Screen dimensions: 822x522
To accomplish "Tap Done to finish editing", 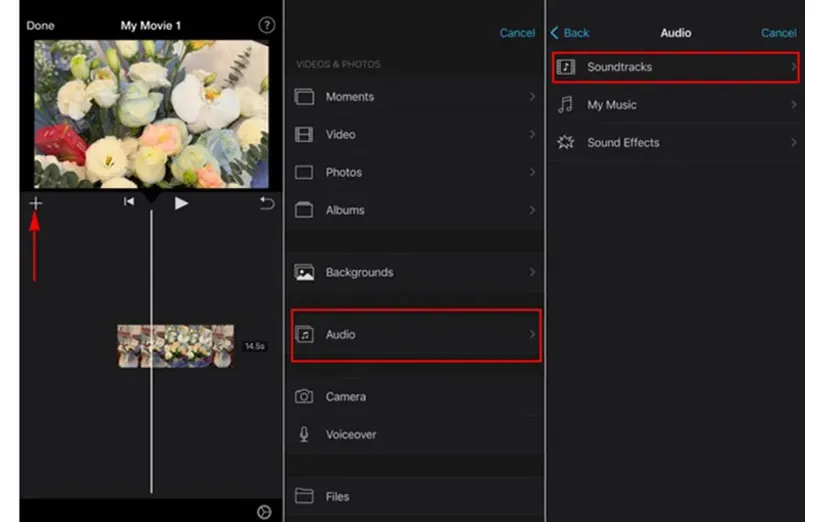I will tap(41, 26).
